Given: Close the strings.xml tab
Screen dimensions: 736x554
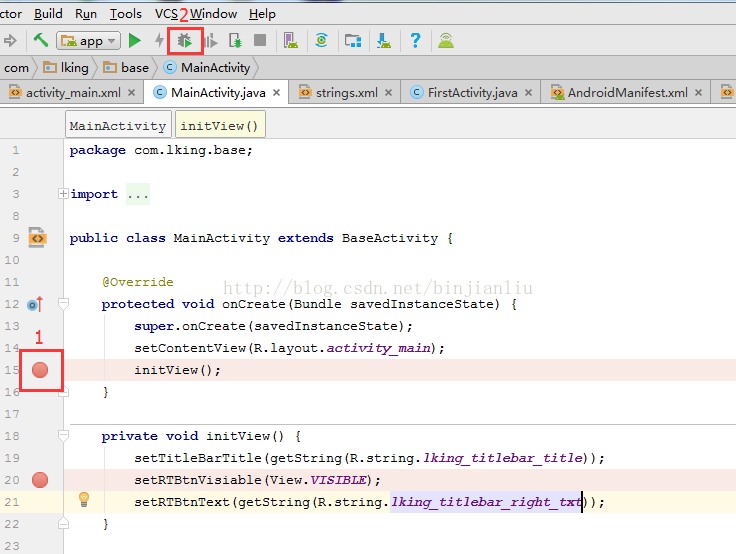Looking at the screenshot, I should [x=388, y=93].
